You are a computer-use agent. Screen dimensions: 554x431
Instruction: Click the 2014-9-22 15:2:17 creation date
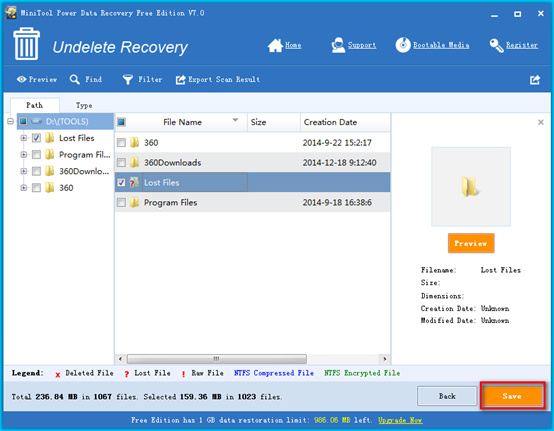[337, 142]
